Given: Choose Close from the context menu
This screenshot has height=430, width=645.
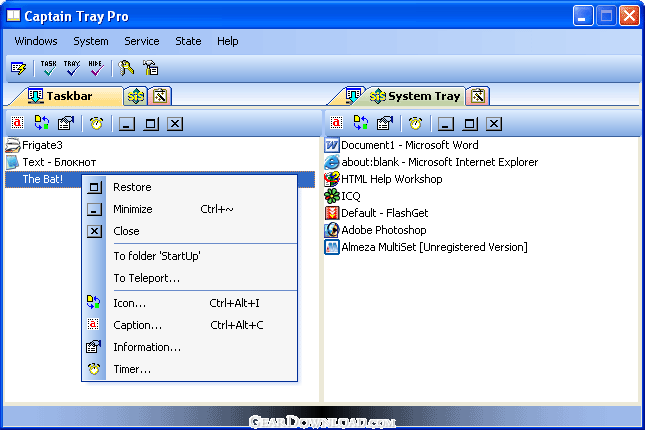Looking at the screenshot, I should (x=190, y=231).
